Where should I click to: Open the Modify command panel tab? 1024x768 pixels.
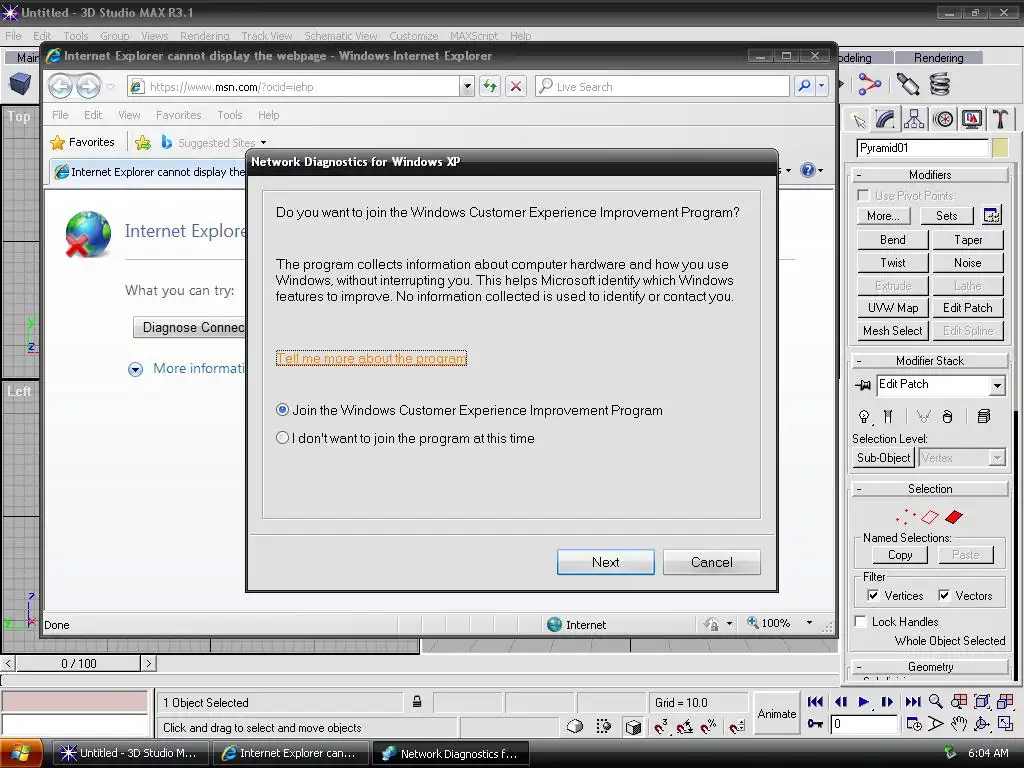click(885, 120)
